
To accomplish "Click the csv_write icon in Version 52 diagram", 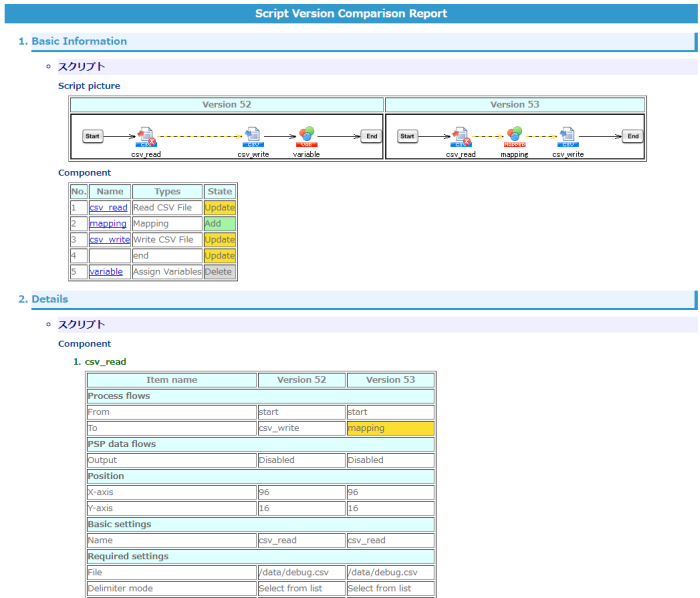I will click(x=253, y=136).
